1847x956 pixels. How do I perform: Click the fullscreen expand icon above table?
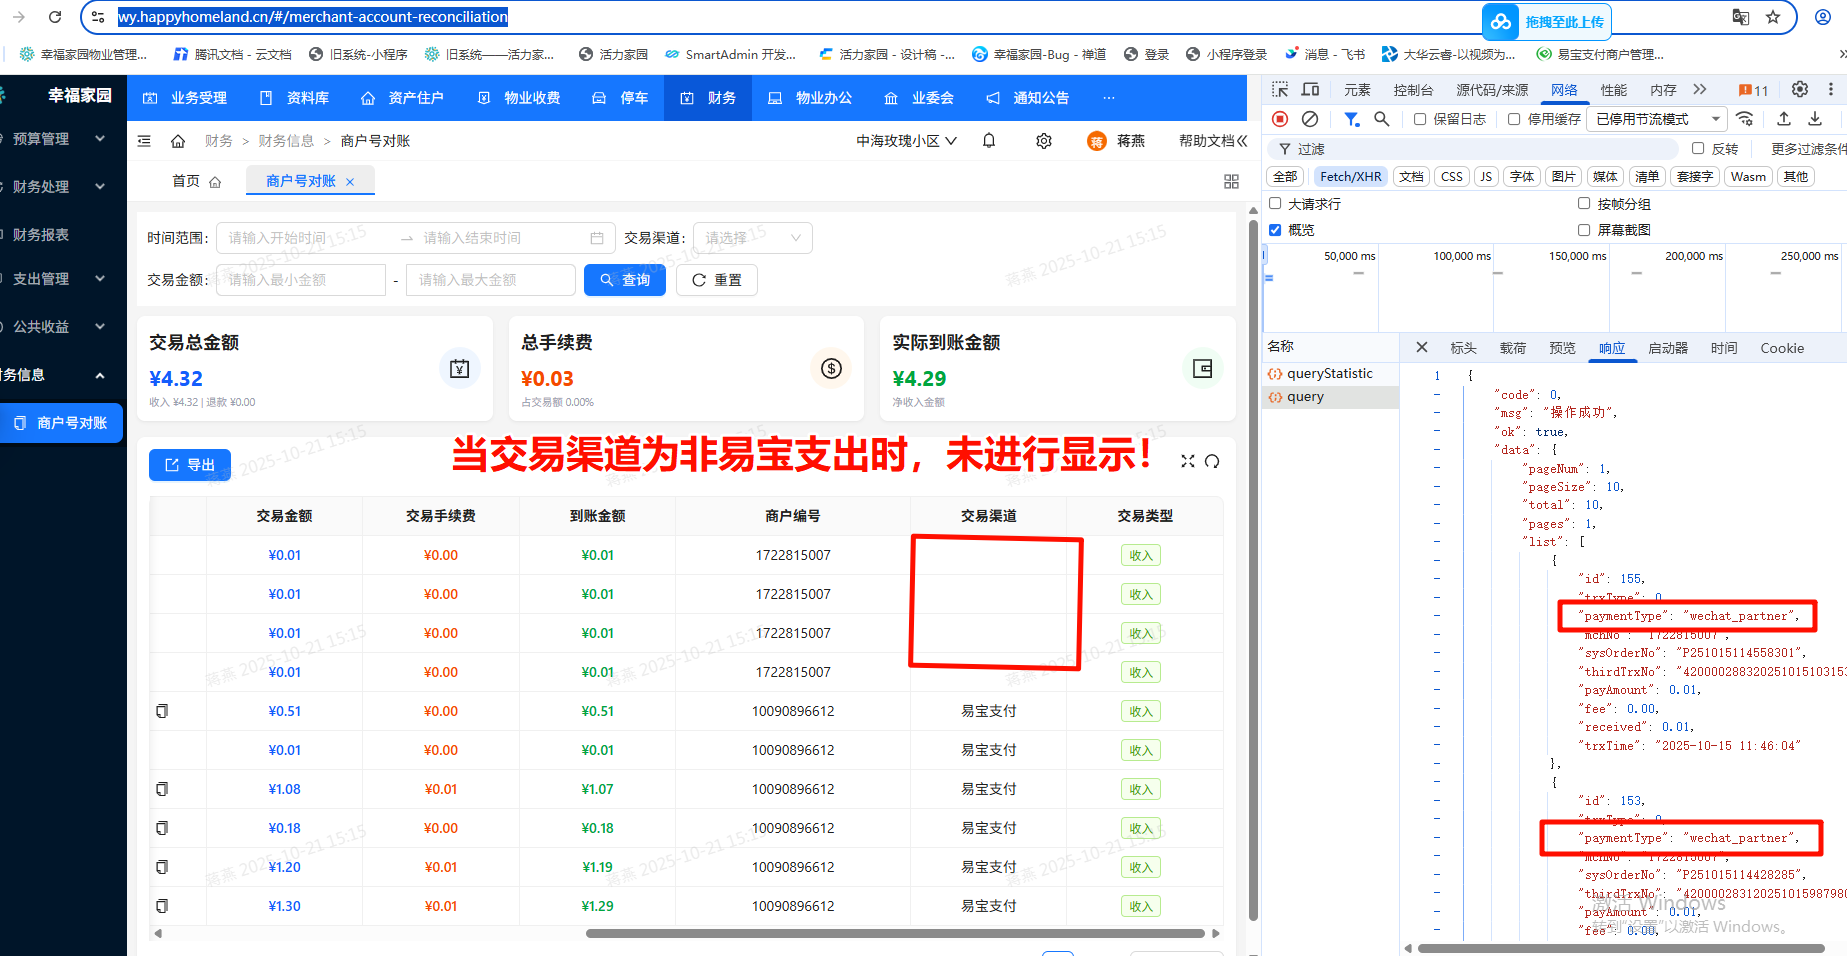click(1188, 461)
